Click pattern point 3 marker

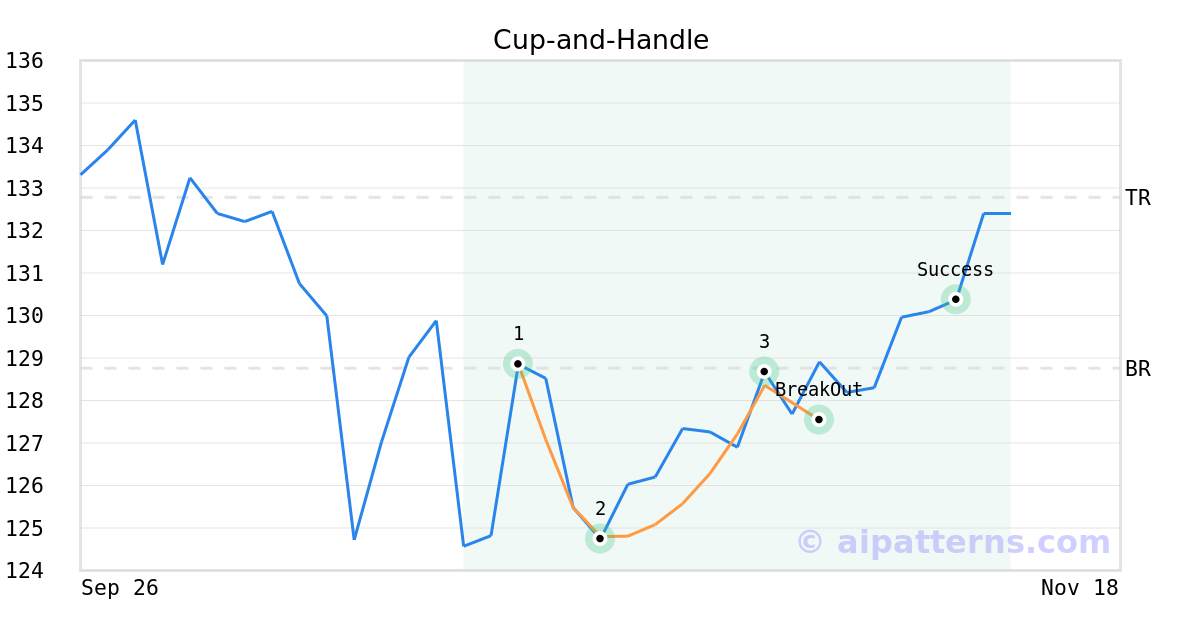764,371
